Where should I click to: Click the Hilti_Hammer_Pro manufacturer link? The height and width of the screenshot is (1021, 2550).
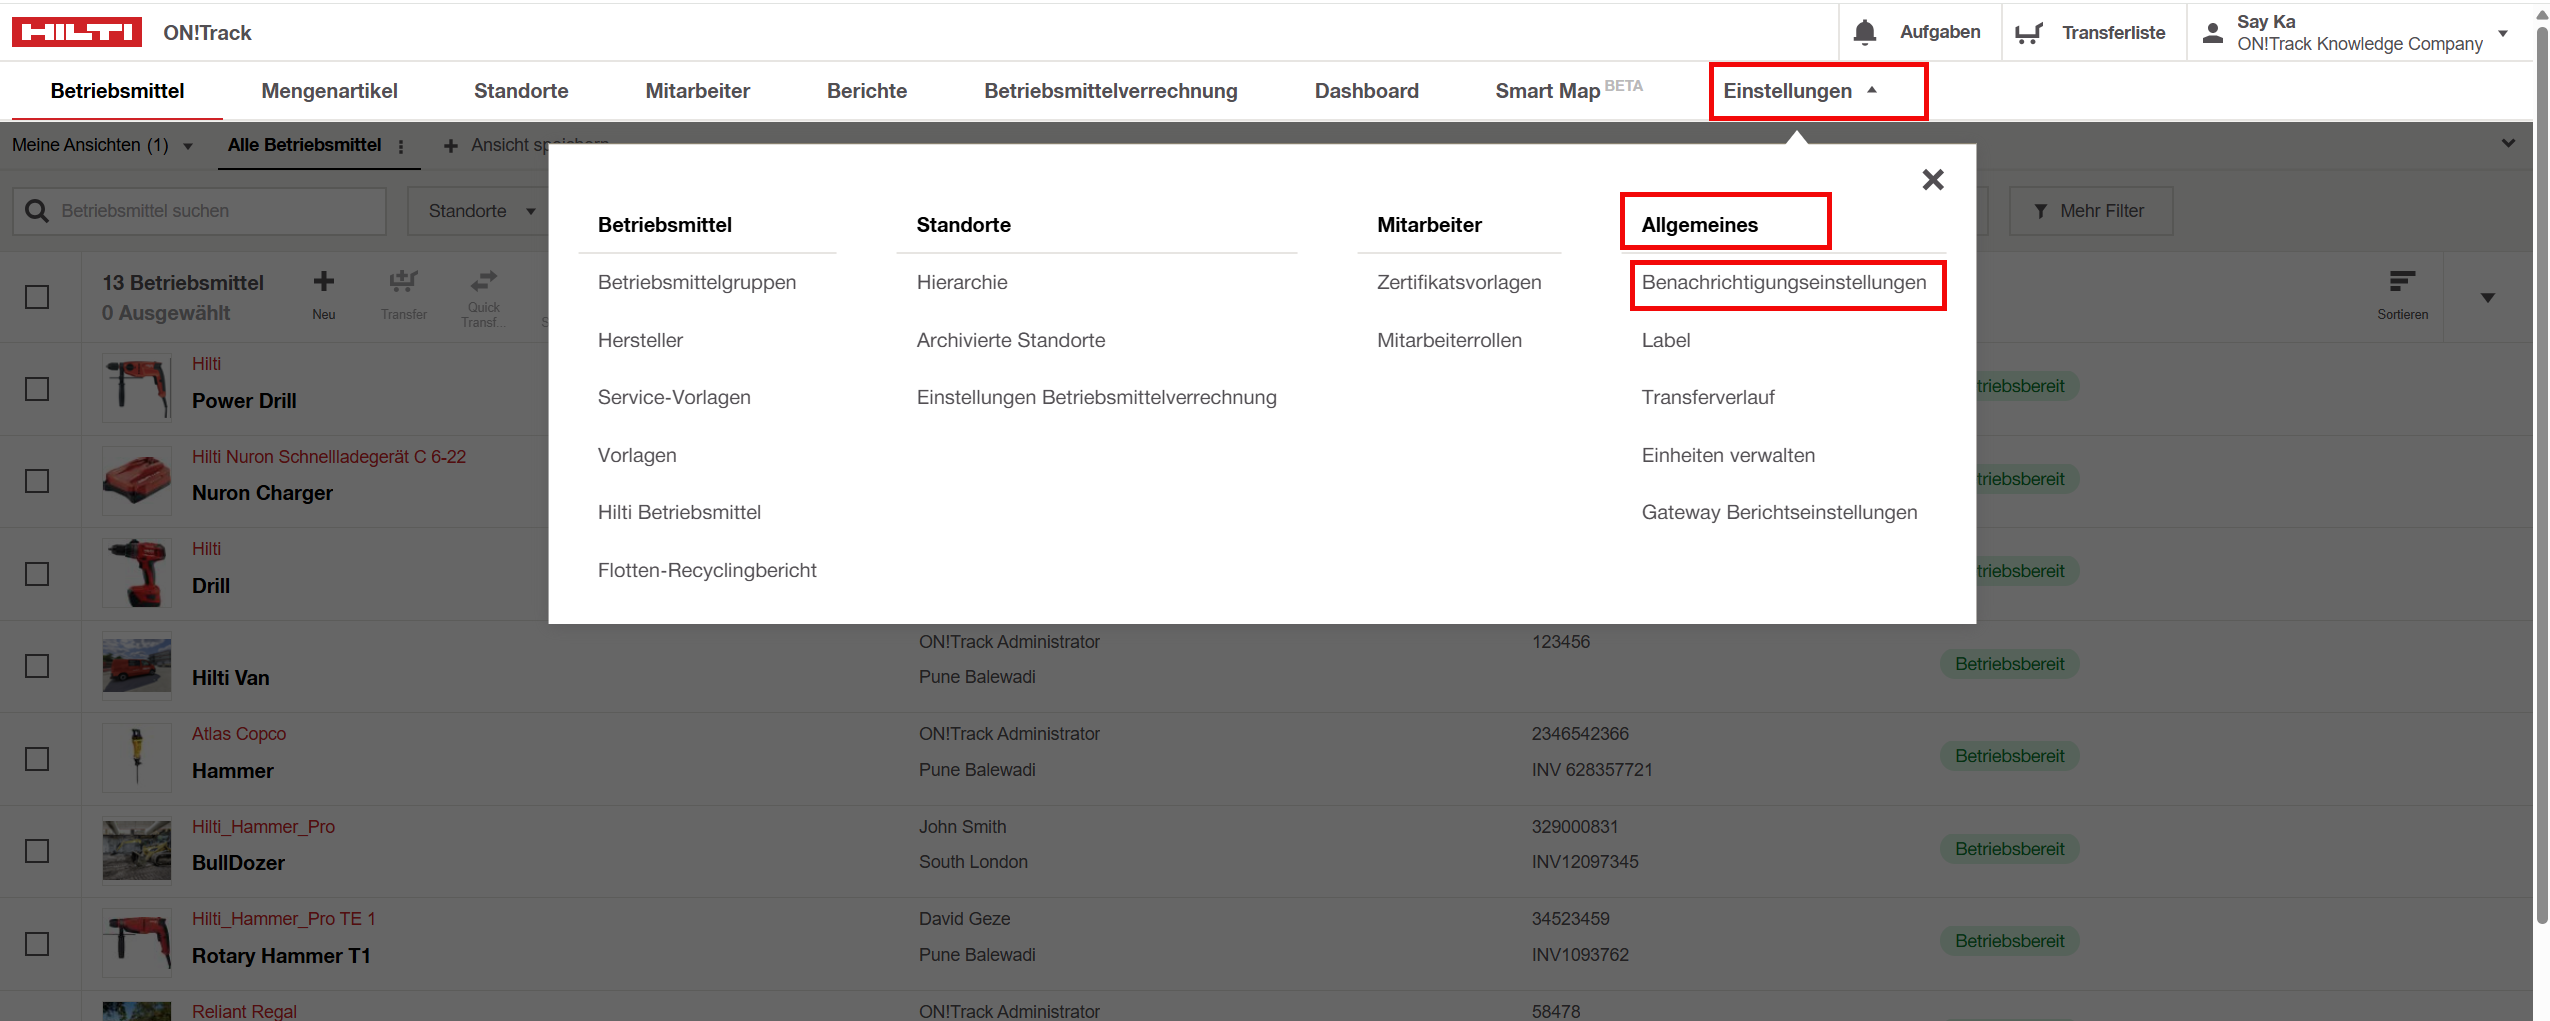click(263, 827)
